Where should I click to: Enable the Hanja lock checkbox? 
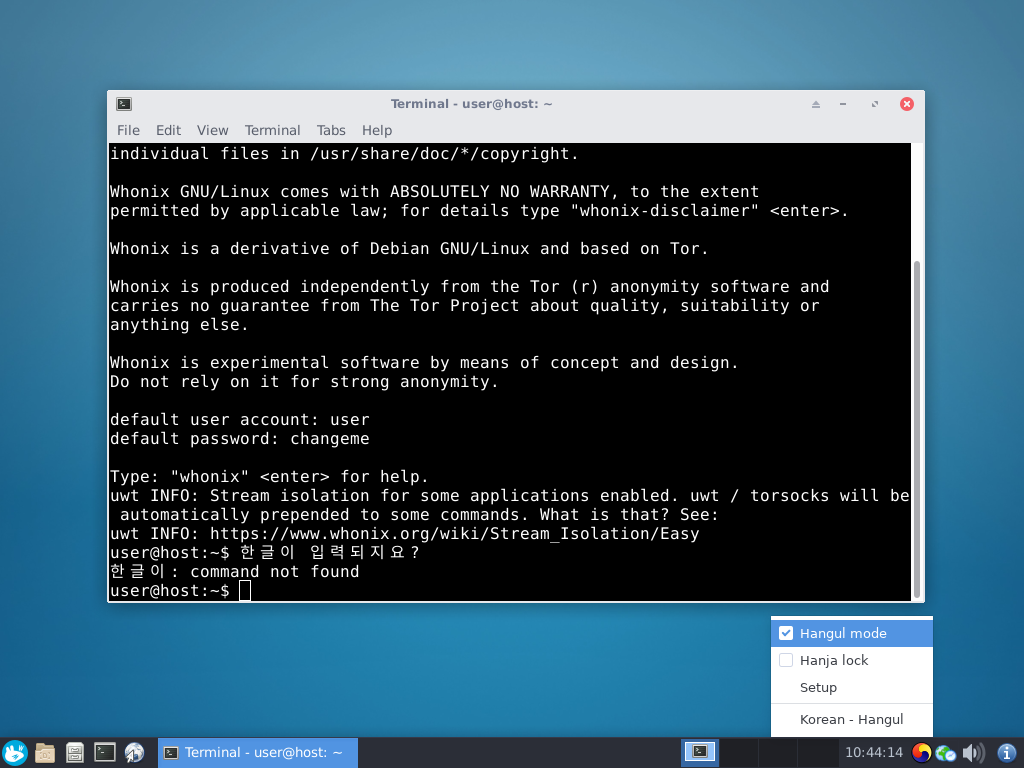tap(786, 660)
